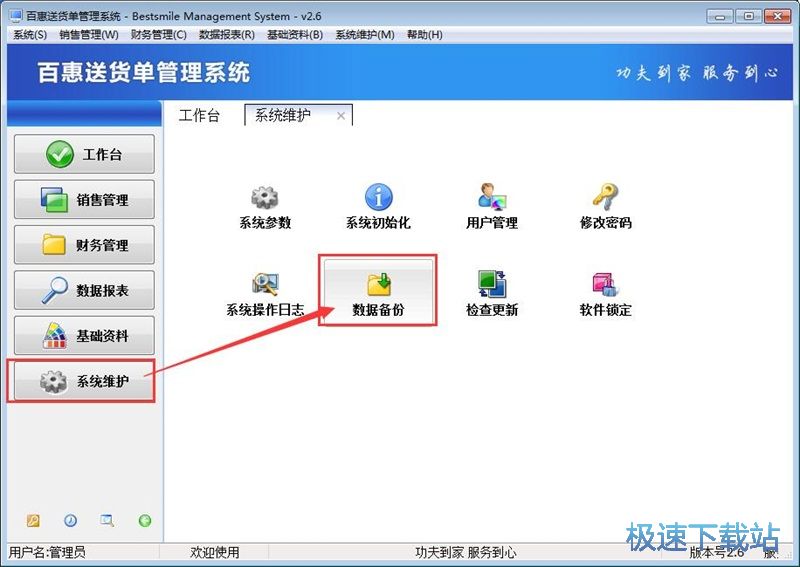
Task: Open 用户管理 user icon
Action: (492, 196)
